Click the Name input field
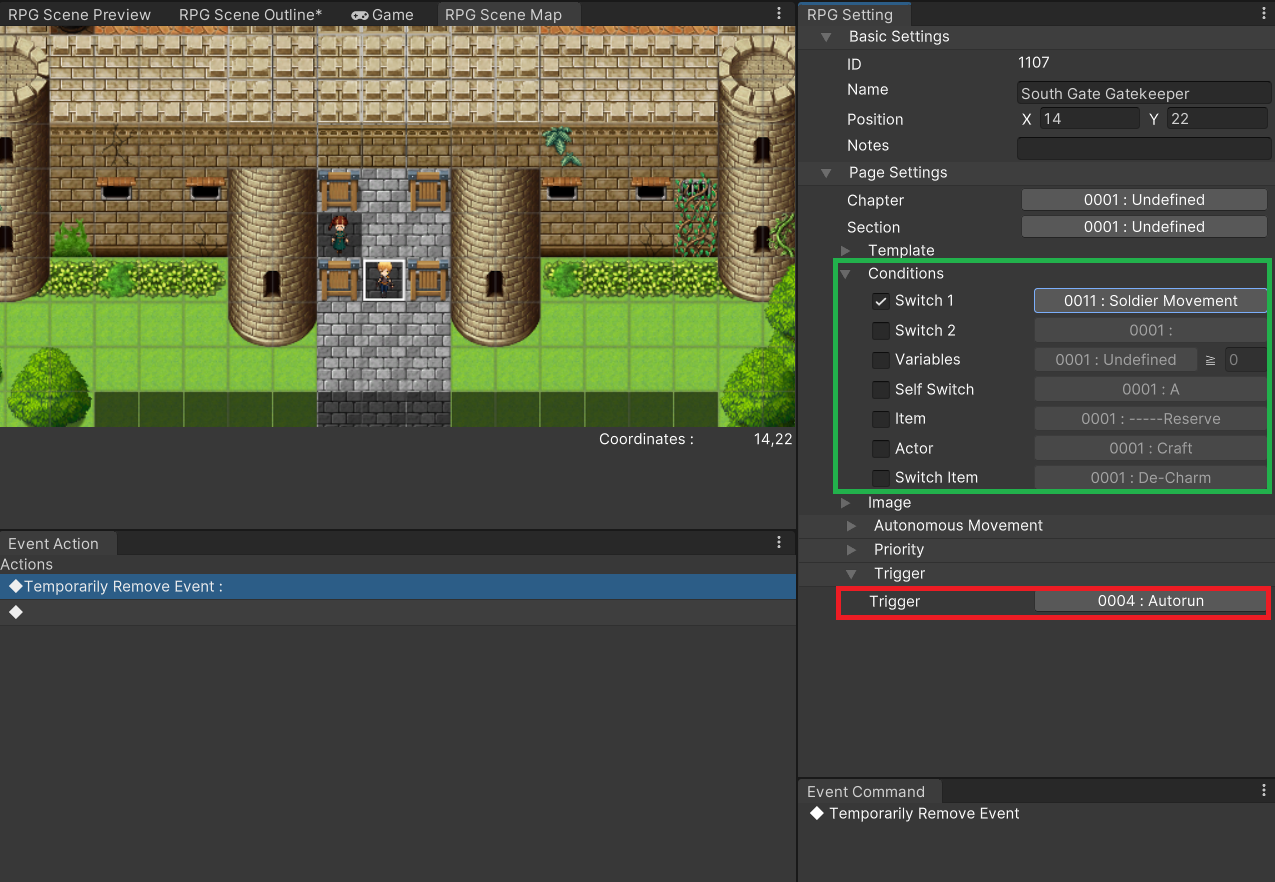The image size is (1275, 882). click(x=1144, y=93)
